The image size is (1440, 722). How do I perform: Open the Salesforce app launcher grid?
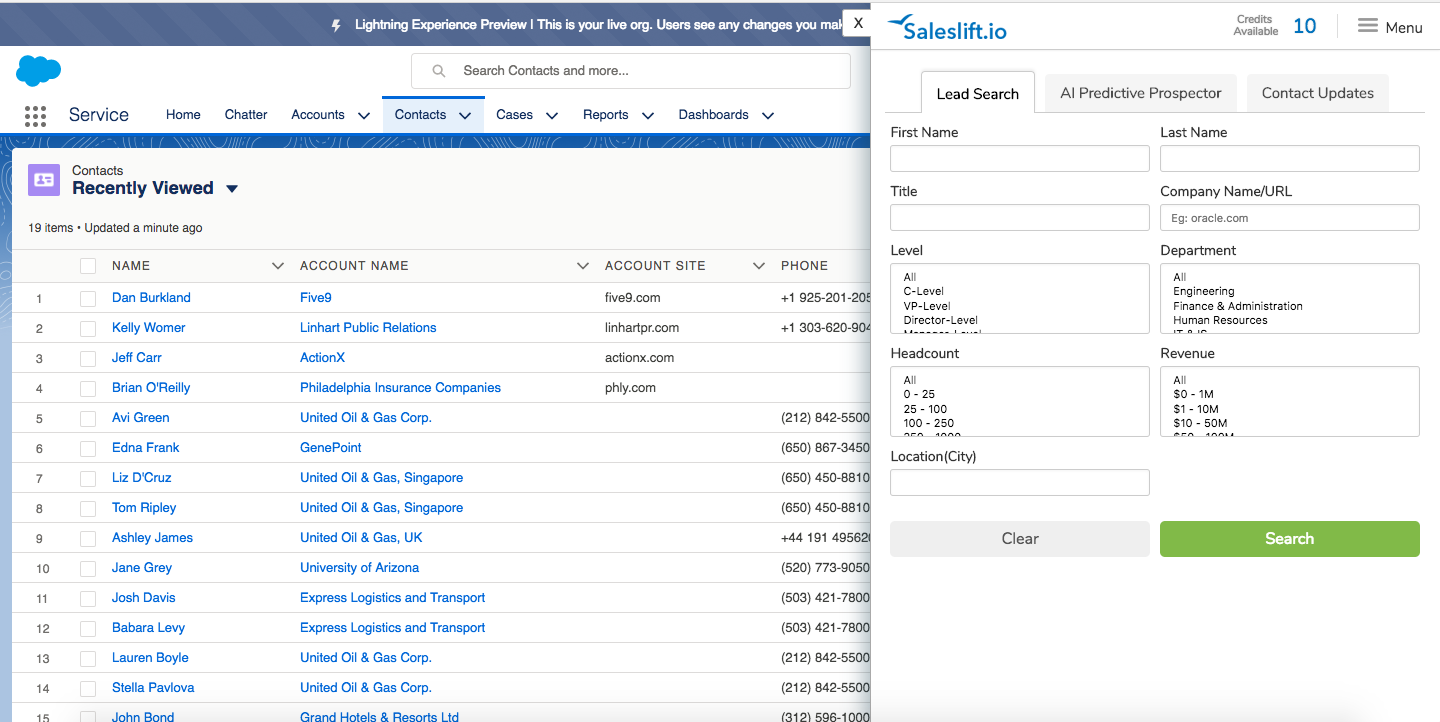coord(35,115)
